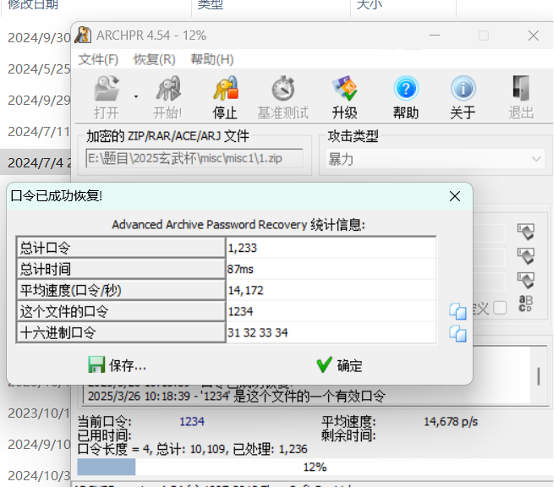Open the 恢复(R) menu

[x=154, y=59]
